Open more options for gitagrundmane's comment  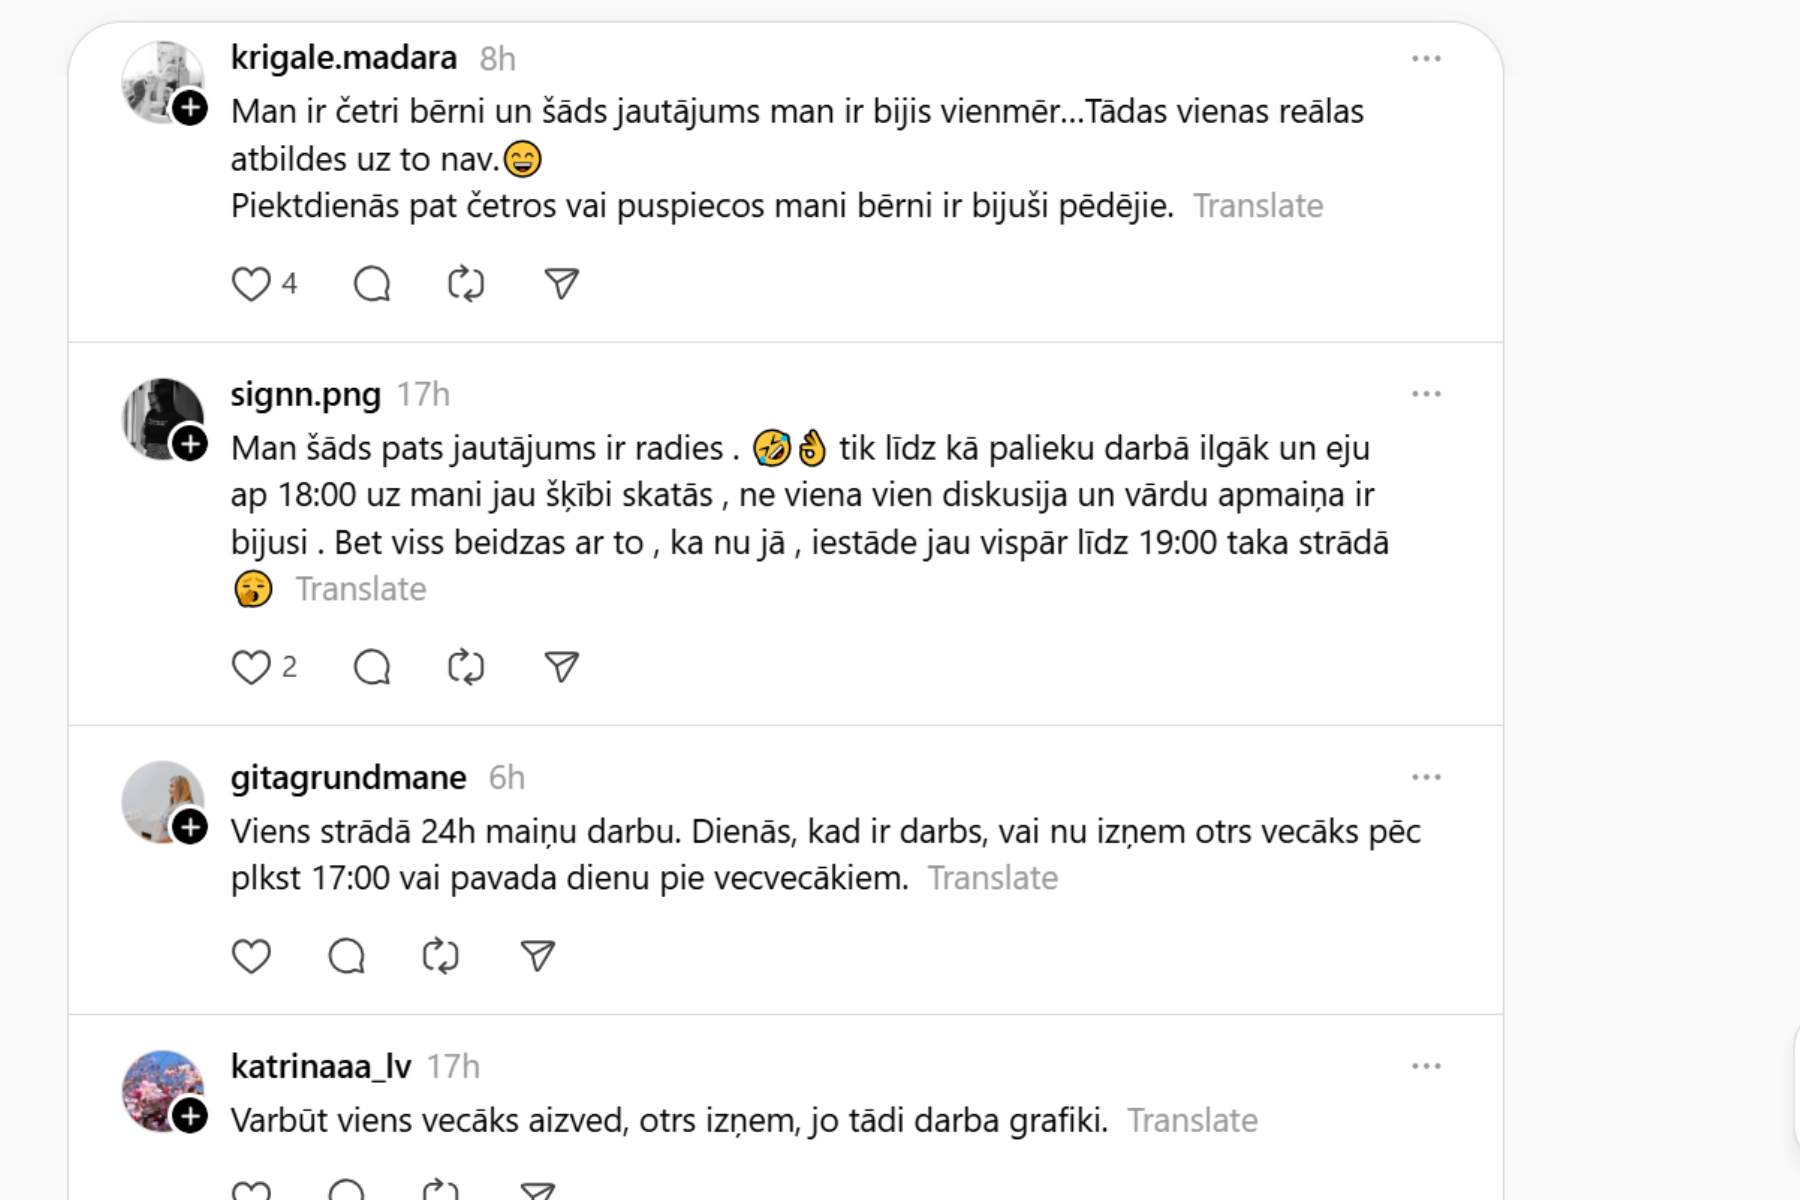click(1426, 777)
